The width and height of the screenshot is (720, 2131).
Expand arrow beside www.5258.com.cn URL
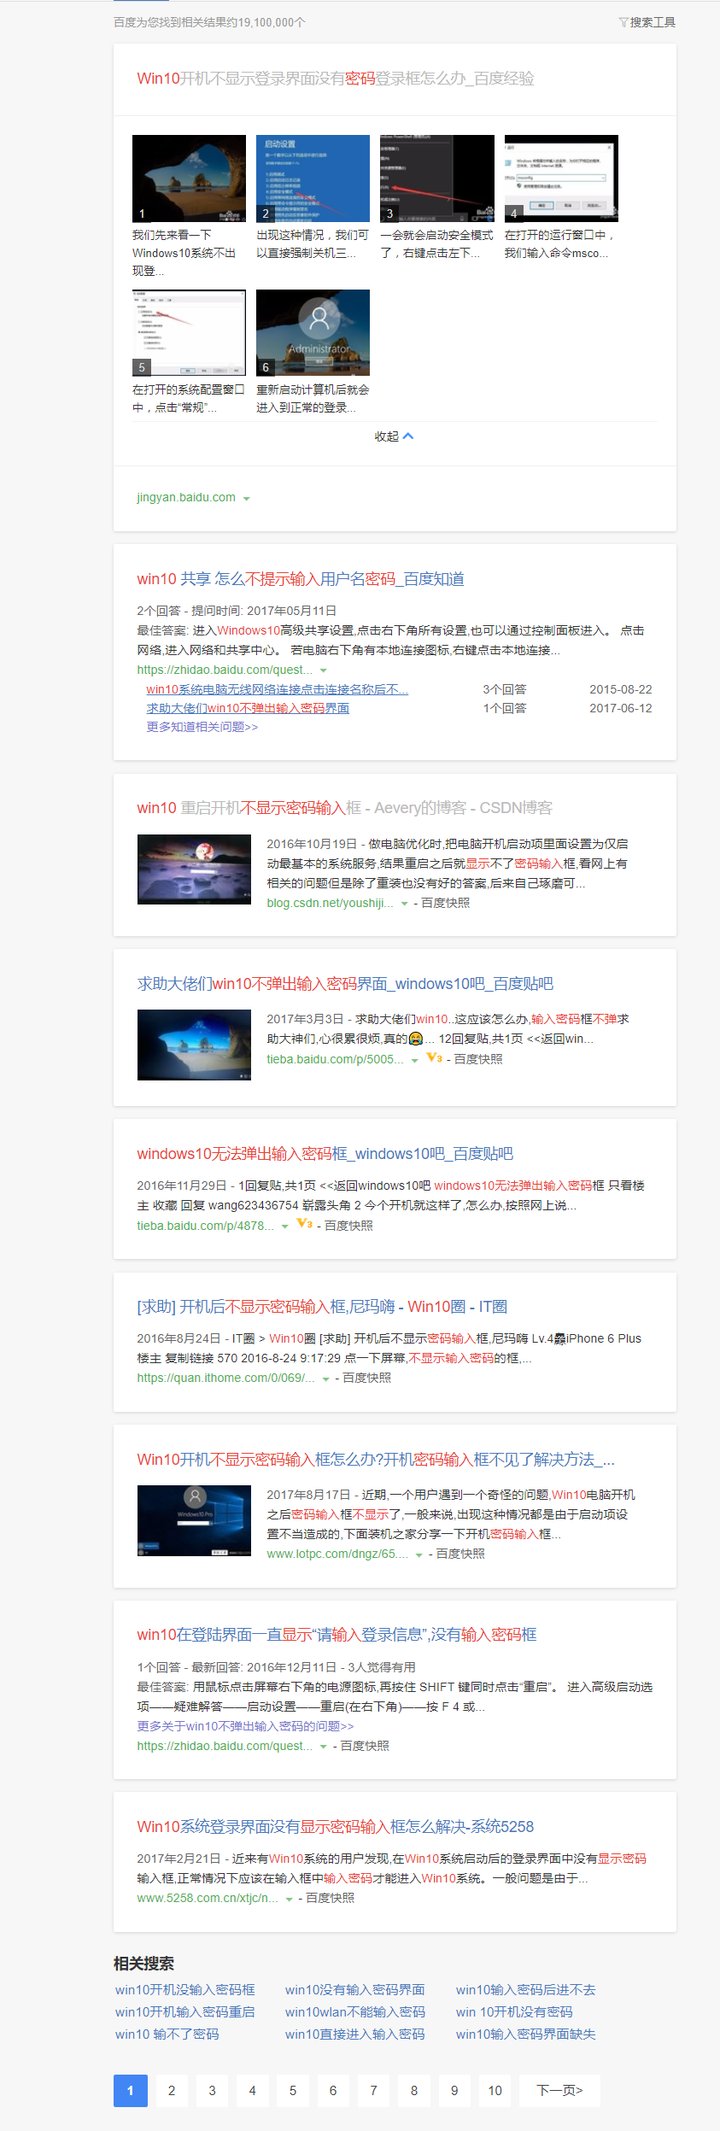289,1899
